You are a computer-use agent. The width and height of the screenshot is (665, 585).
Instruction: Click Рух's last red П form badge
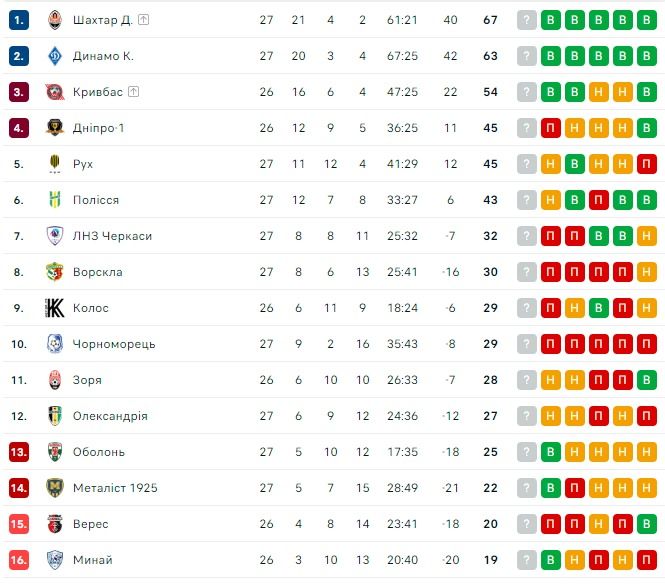pos(647,164)
